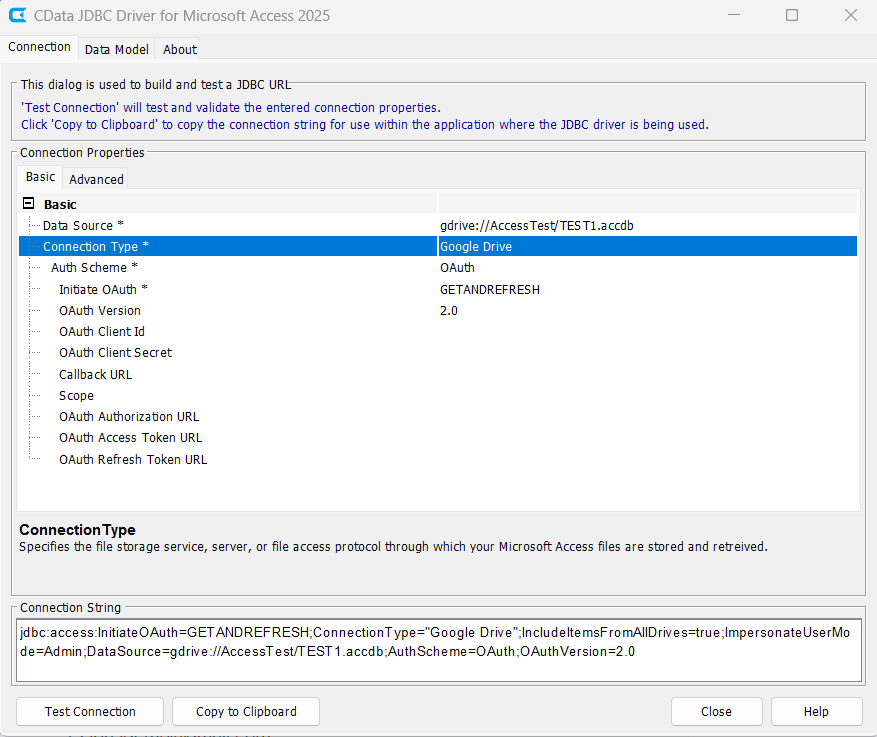Edit the Auth Scheme value OAuth
The height and width of the screenshot is (737, 877).
tap(646, 268)
